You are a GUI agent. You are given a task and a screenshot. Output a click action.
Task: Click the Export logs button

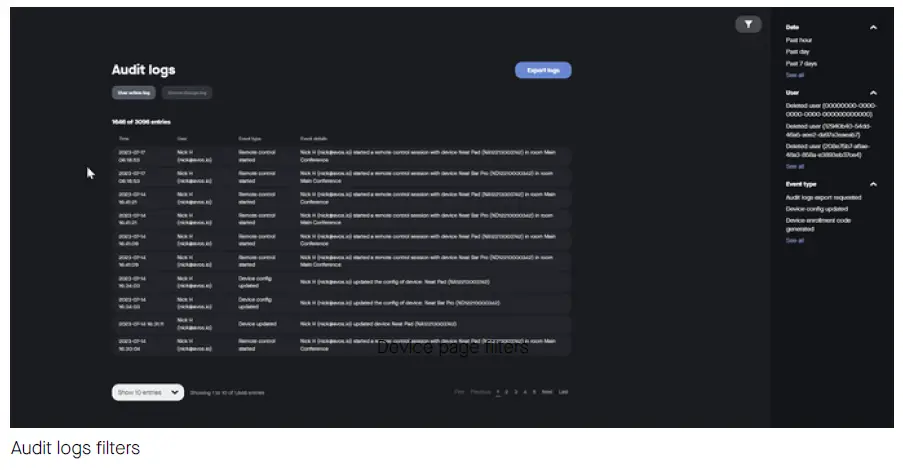543,70
